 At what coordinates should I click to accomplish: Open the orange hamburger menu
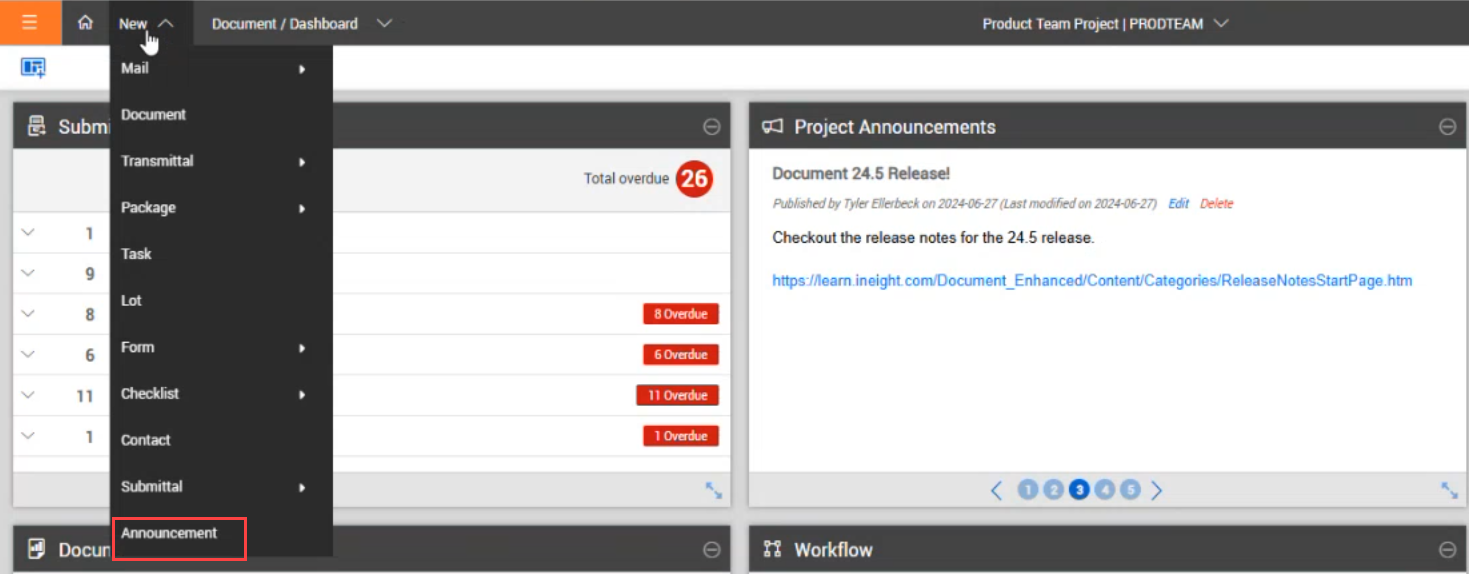tap(30, 23)
